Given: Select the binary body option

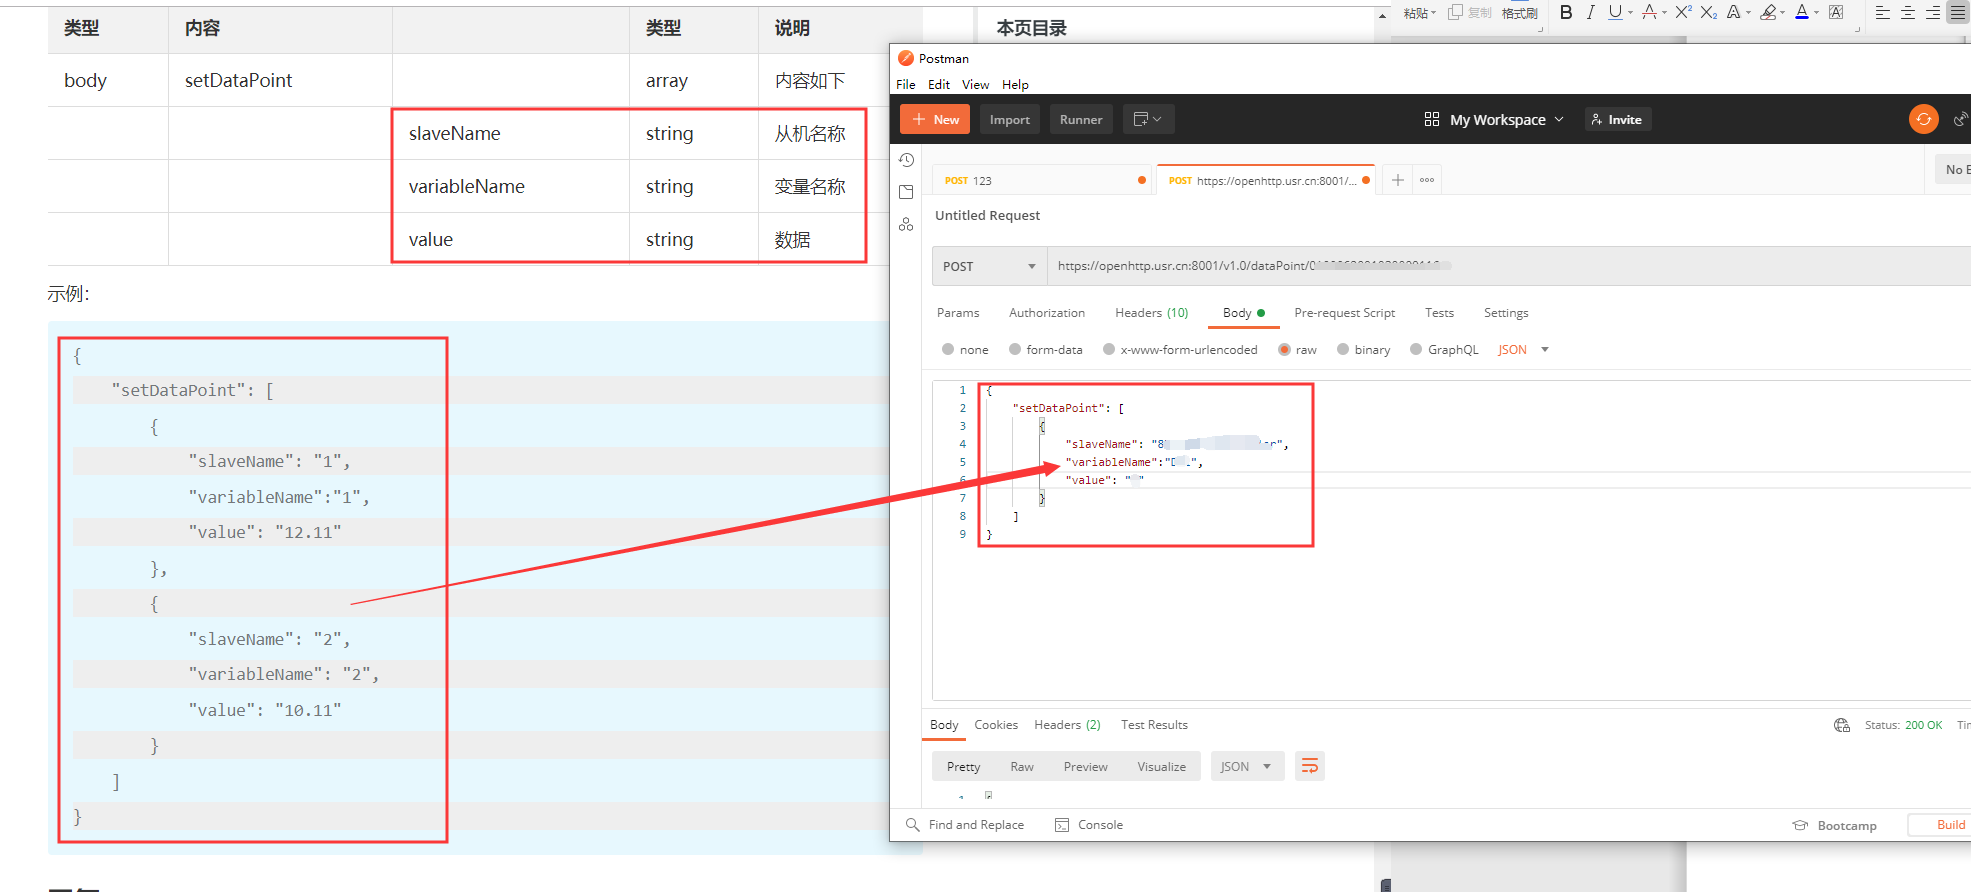Looking at the screenshot, I should click(x=1343, y=349).
